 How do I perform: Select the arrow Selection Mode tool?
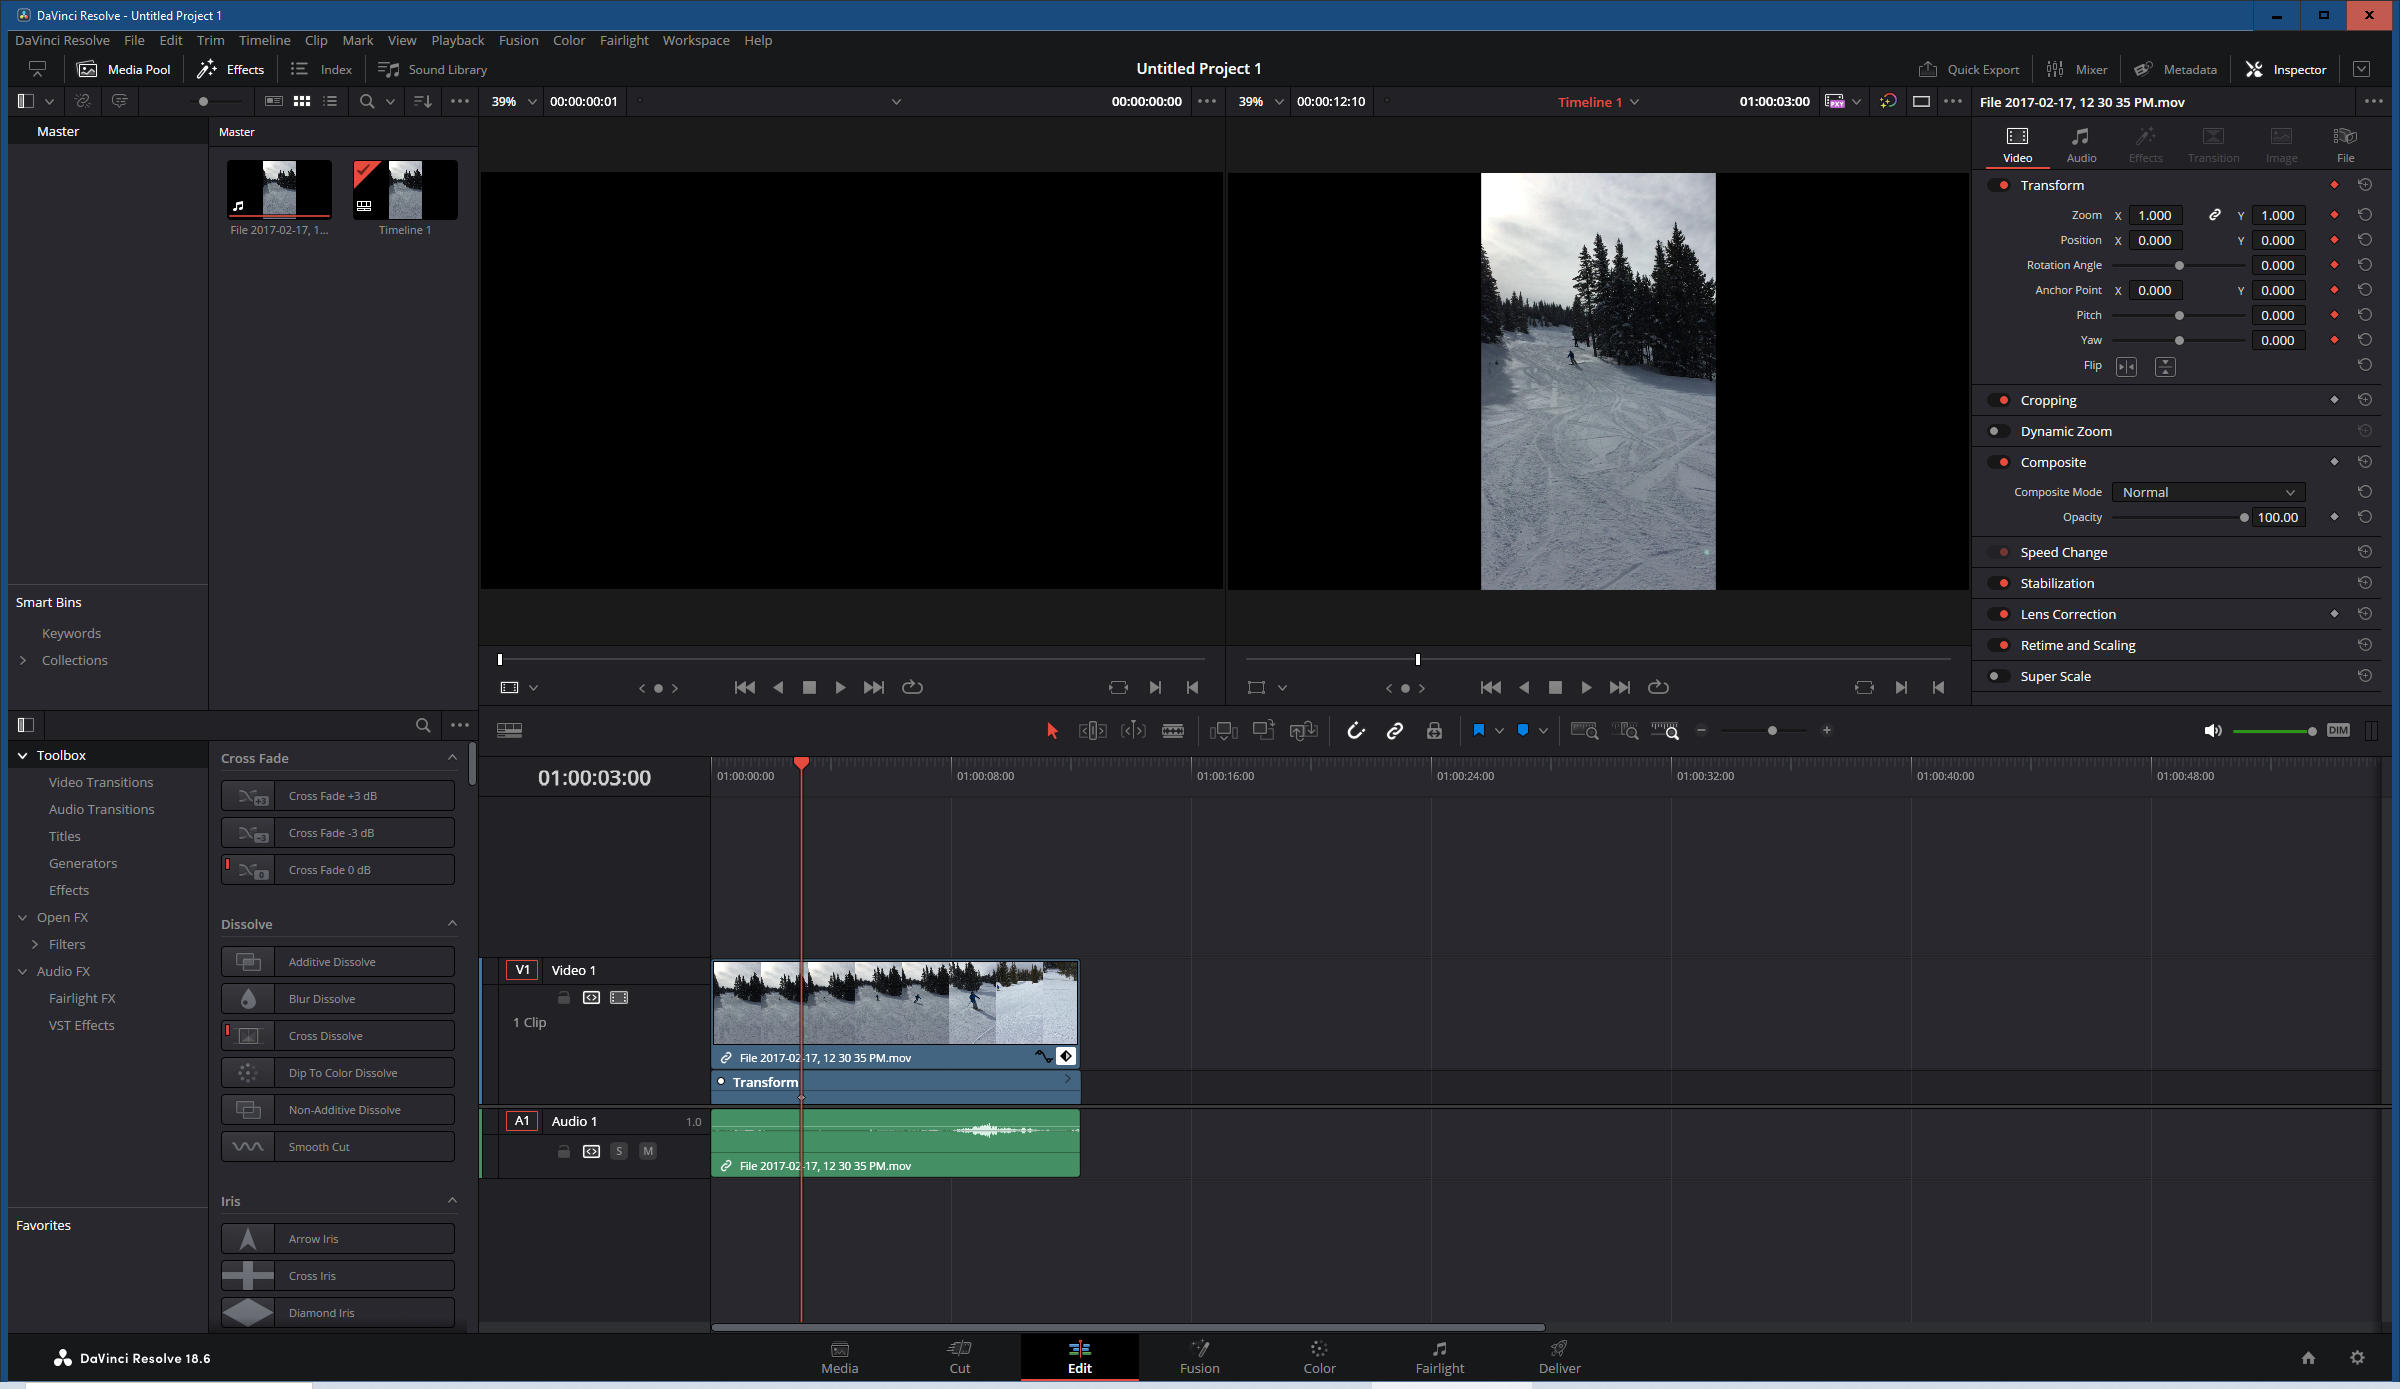[1051, 731]
